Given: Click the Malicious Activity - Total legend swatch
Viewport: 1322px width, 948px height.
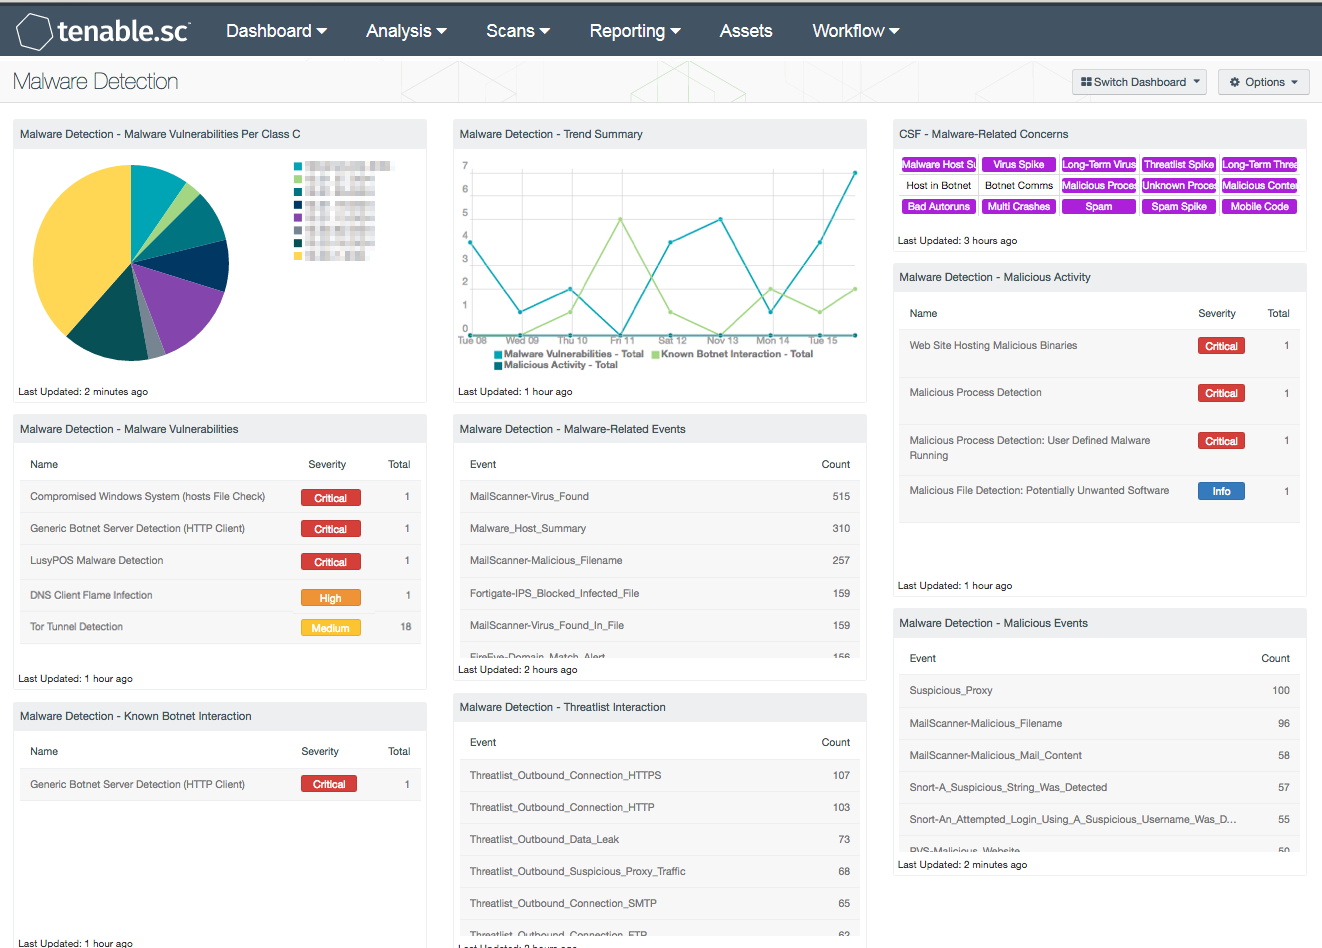Looking at the screenshot, I should point(498,366).
